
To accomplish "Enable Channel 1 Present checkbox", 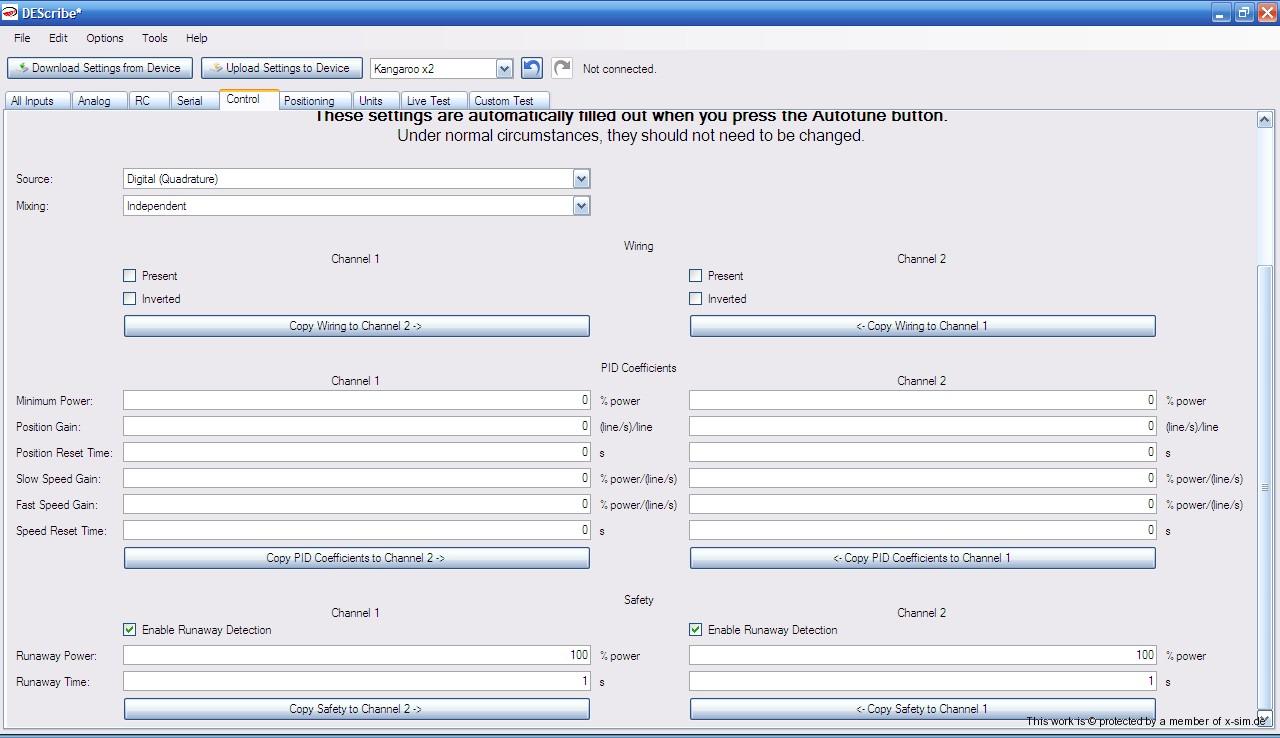I will click(x=130, y=276).
